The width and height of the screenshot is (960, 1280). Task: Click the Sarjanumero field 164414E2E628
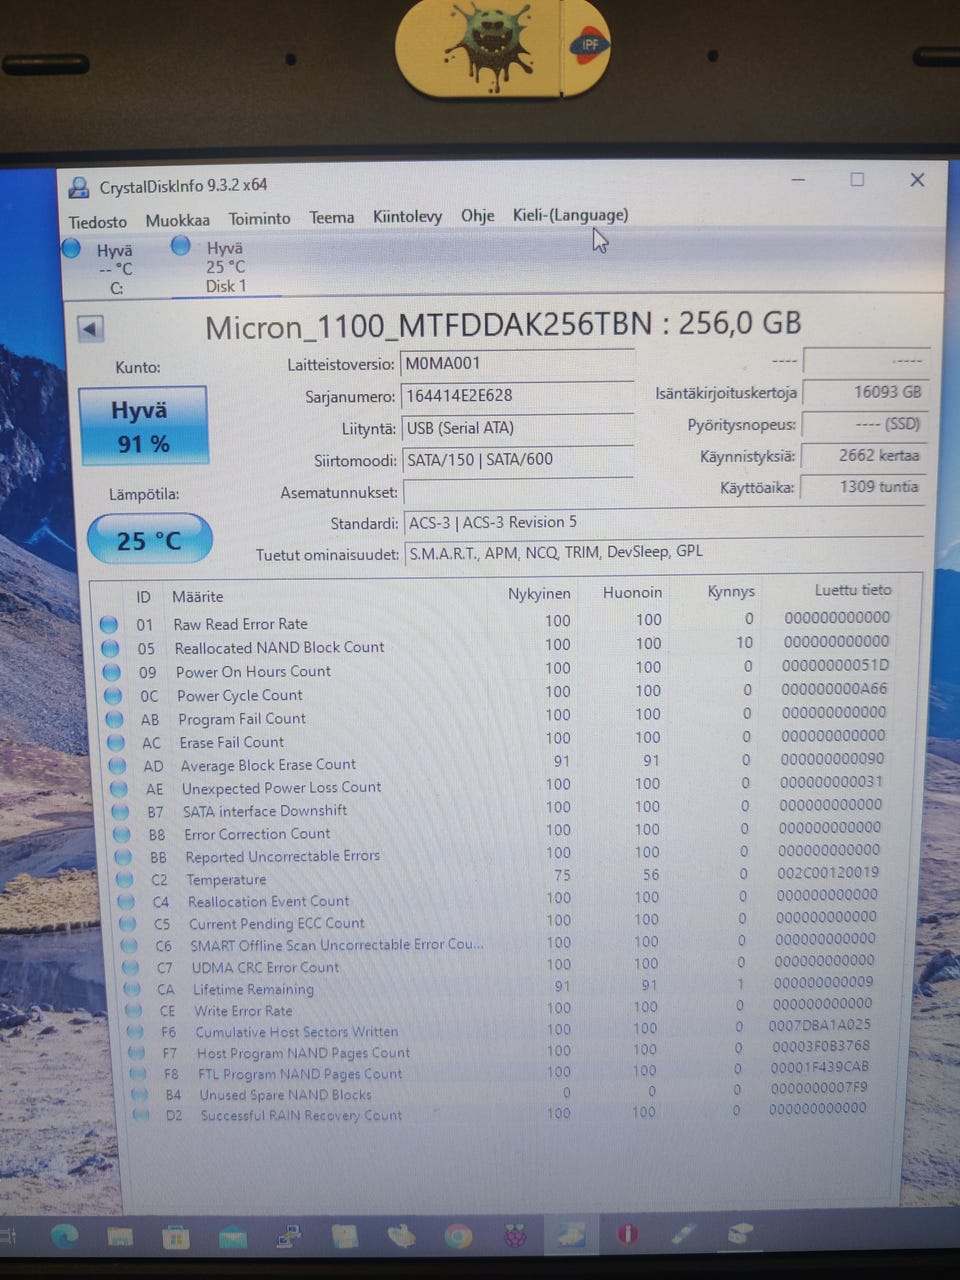click(x=517, y=396)
